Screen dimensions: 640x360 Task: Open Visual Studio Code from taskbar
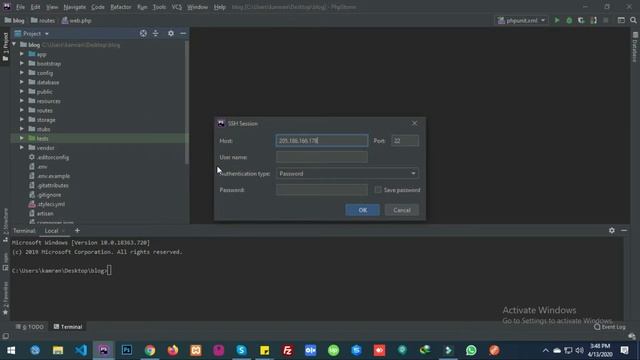point(81,350)
